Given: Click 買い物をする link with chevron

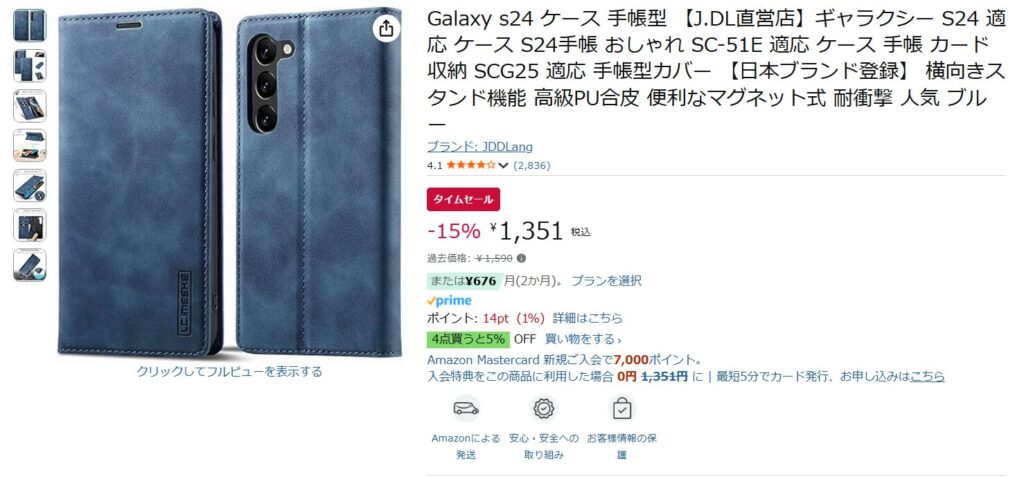Looking at the screenshot, I should [583, 339].
